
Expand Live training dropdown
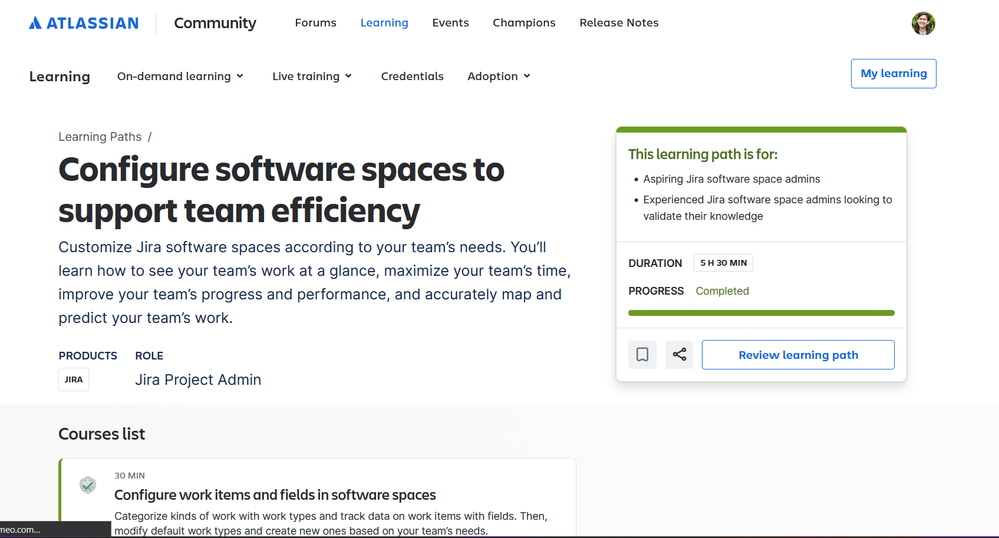pos(312,76)
